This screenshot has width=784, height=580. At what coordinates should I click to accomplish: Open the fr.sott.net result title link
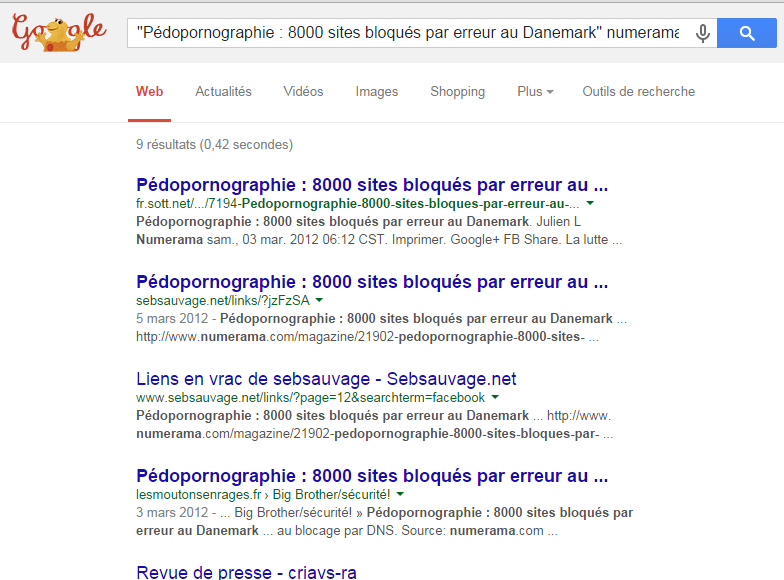(371, 185)
